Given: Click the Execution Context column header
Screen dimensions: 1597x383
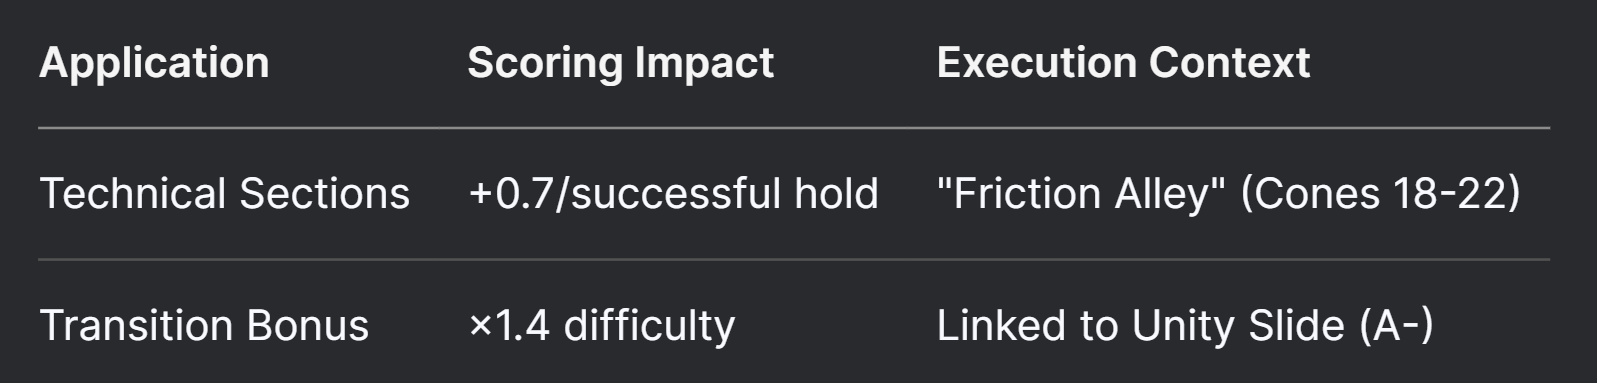Looking at the screenshot, I should (x=1123, y=63).
